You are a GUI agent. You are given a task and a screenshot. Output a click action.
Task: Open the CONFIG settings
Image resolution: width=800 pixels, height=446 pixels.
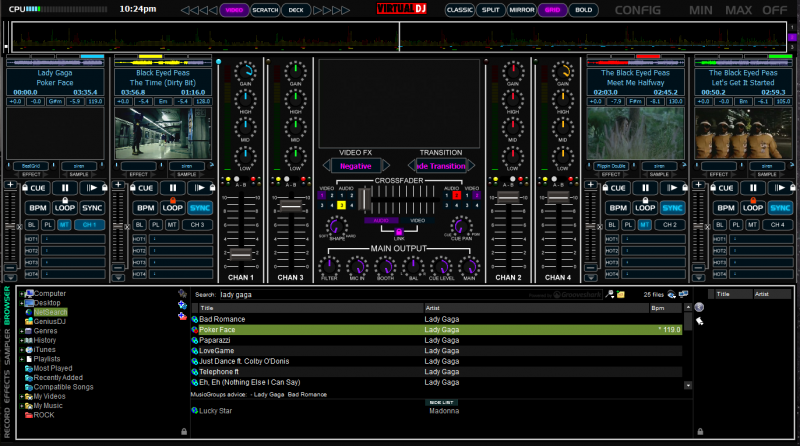637,10
